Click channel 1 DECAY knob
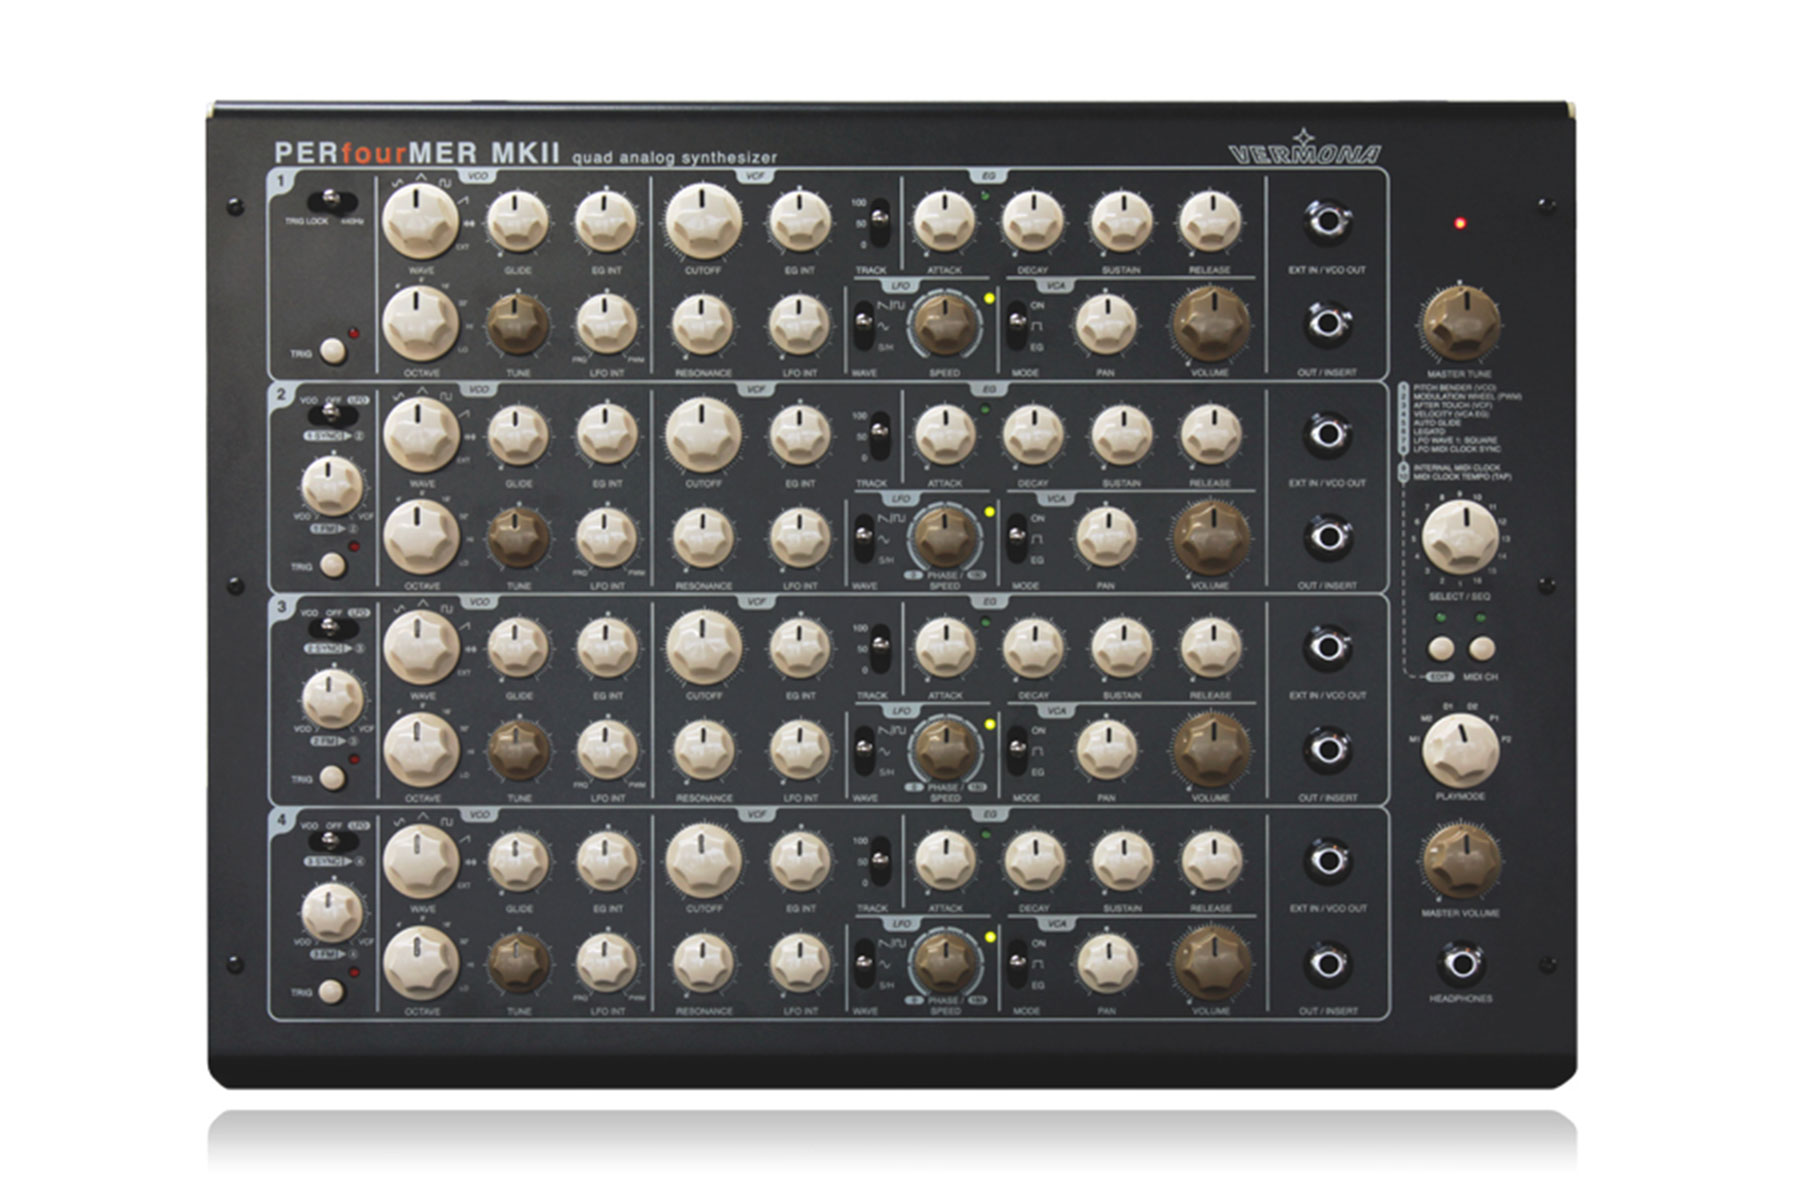This screenshot has width=1800, height=1200. pyautogui.click(x=1033, y=221)
